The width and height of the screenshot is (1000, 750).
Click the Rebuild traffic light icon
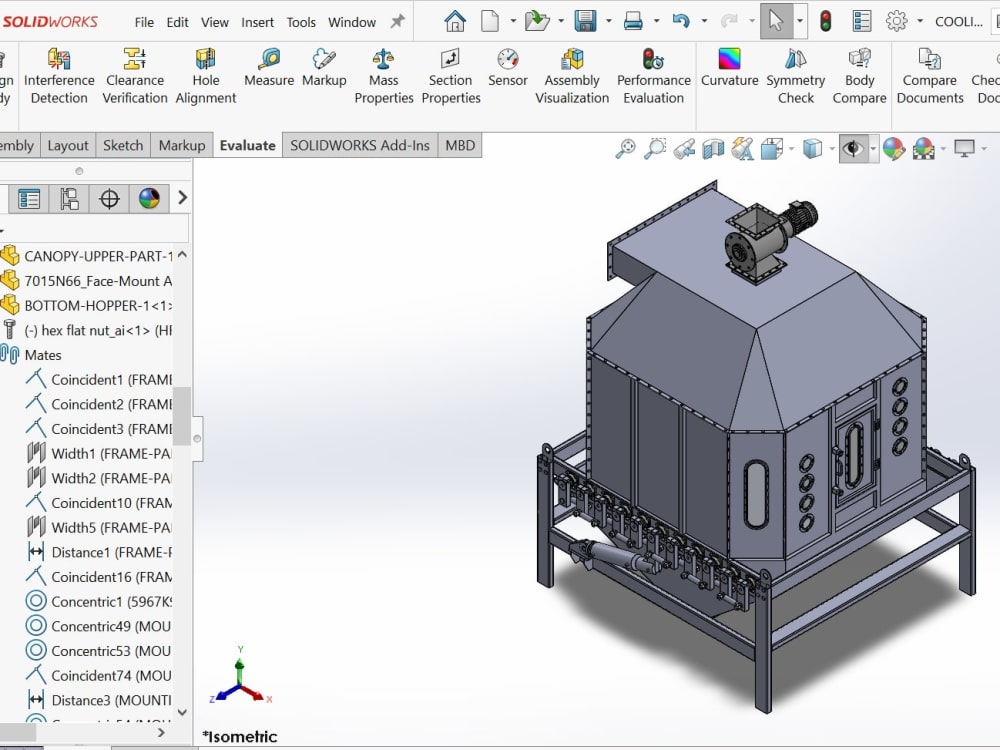(825, 21)
